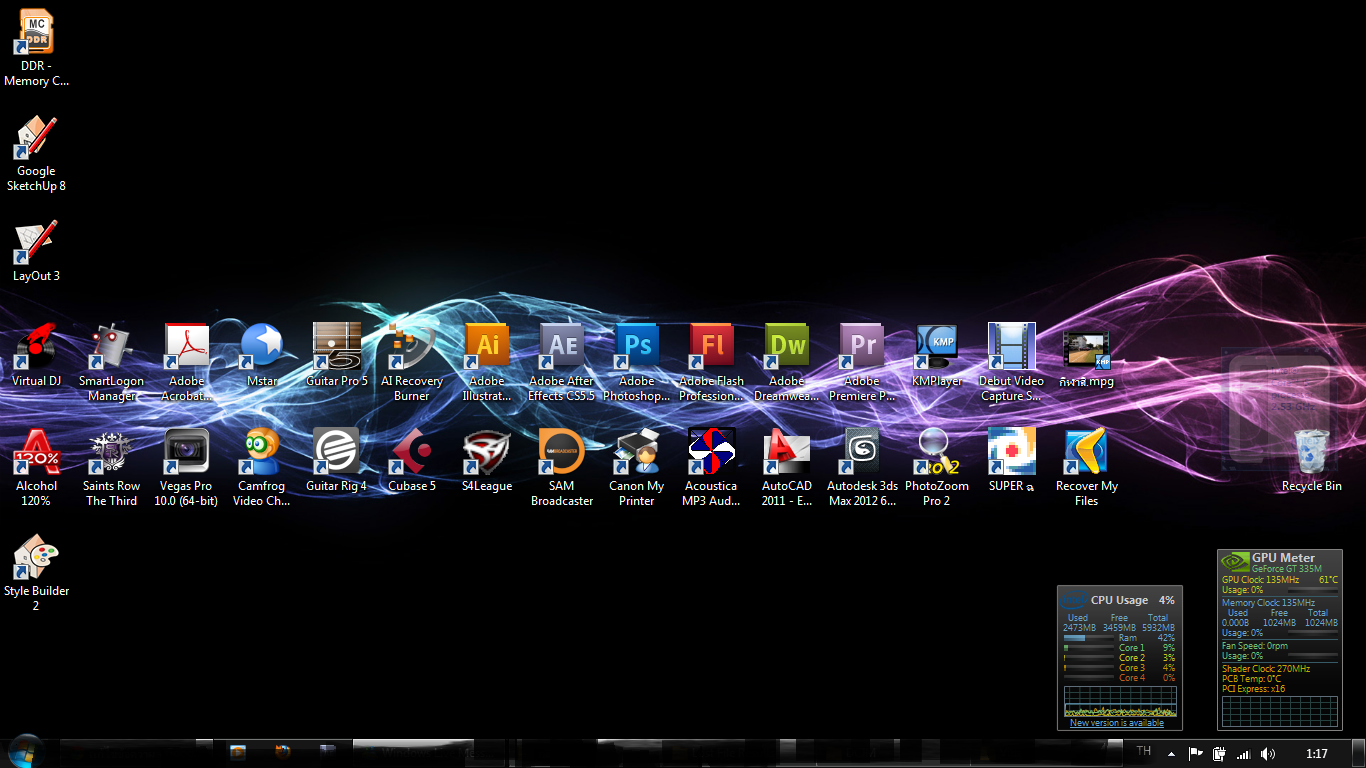Launch Vegas Pro 10.0 (64-bit)
Screen dimensions: 1366x768
pos(186,467)
